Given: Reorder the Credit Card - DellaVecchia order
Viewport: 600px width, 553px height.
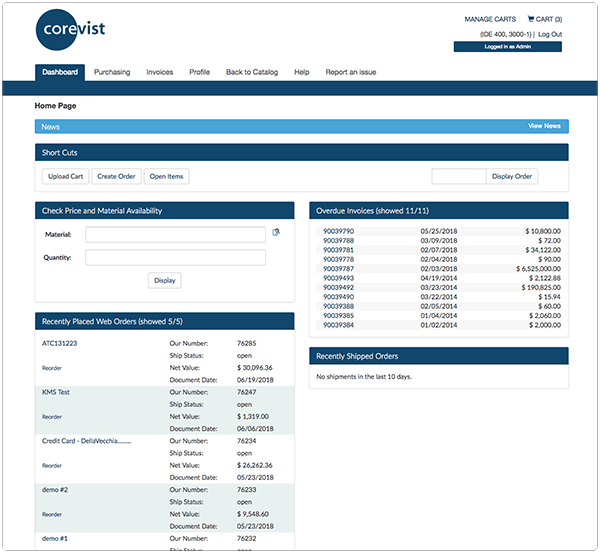Looking at the screenshot, I should pyautogui.click(x=52, y=466).
